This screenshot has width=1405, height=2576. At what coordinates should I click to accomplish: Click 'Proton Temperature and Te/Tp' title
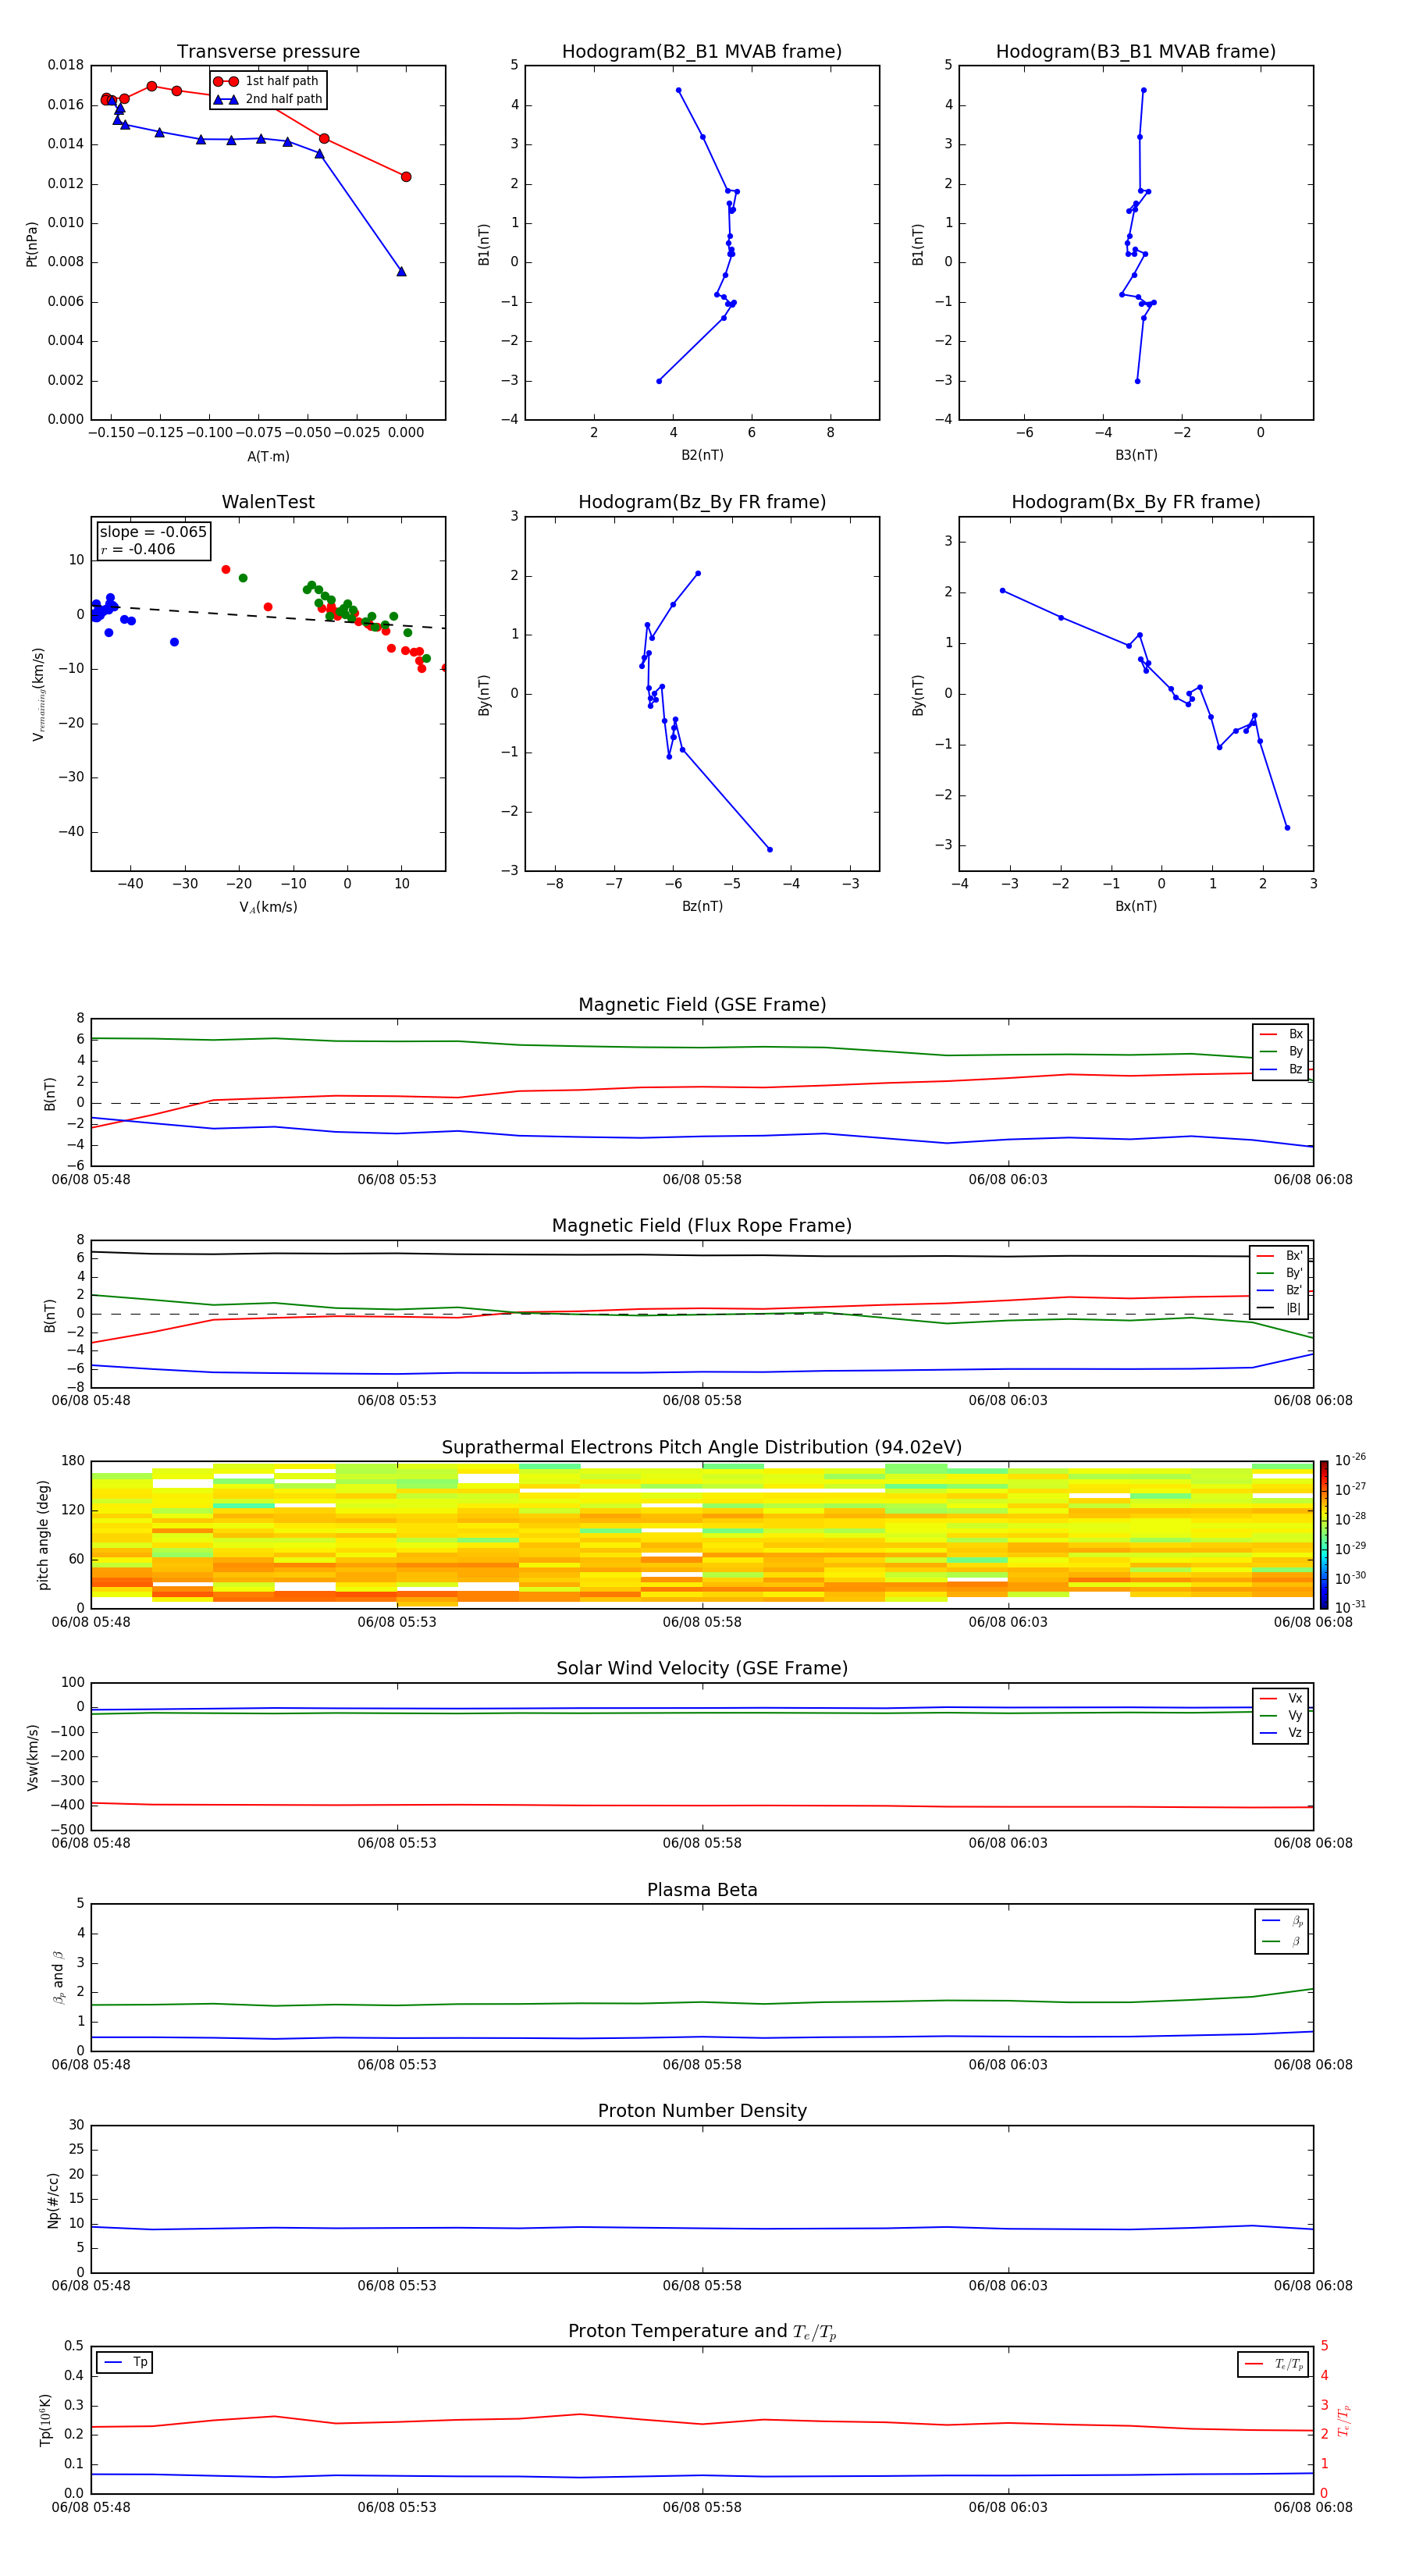(702, 2332)
